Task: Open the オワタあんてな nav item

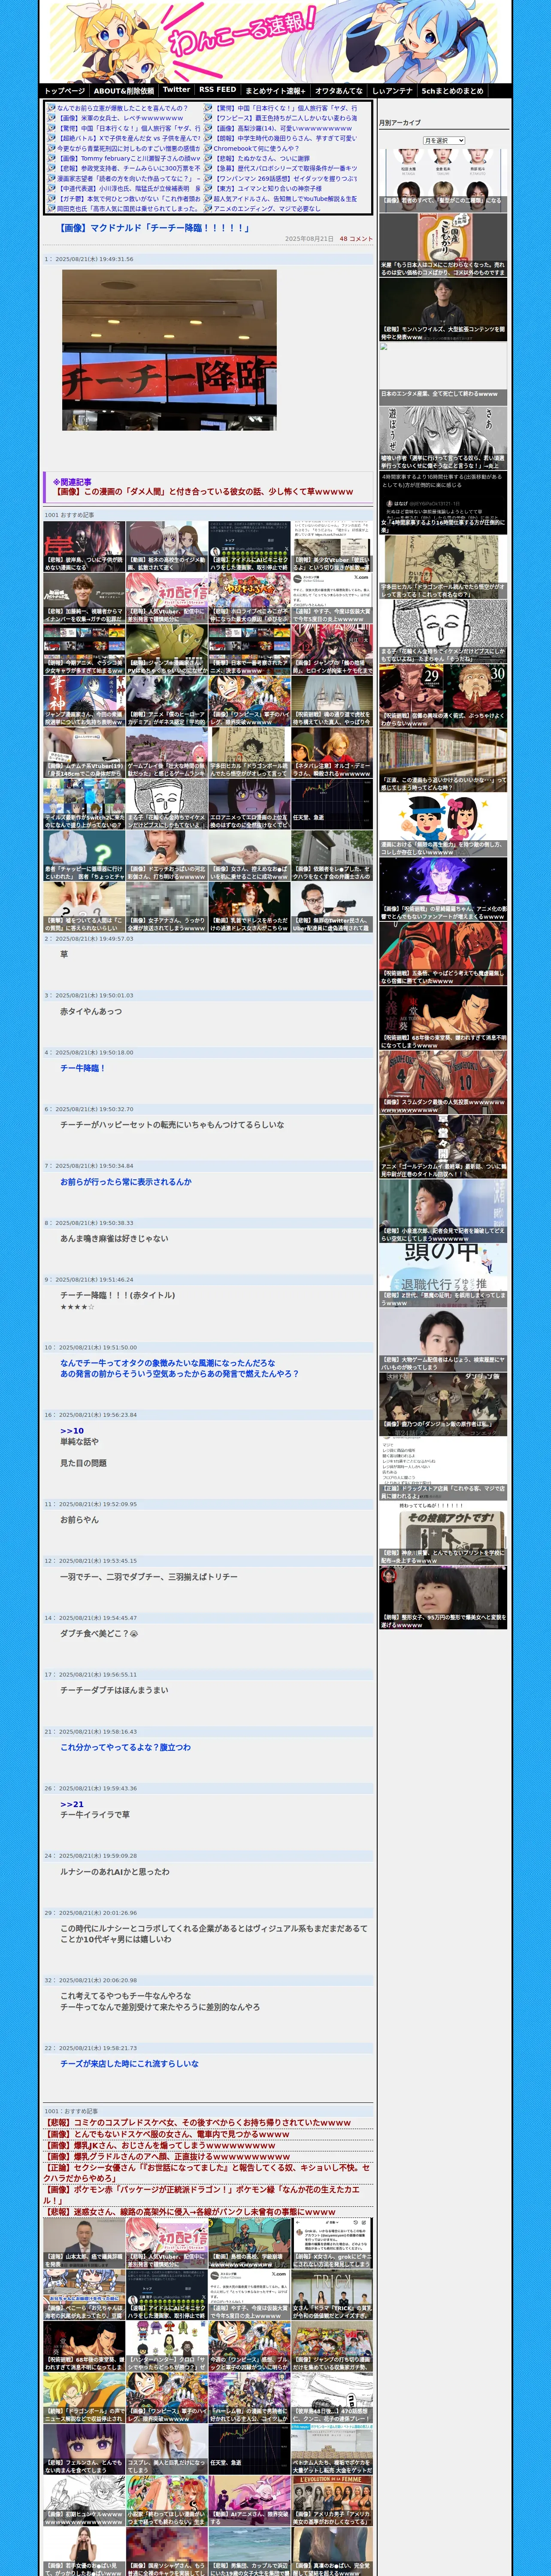Action: coord(339,91)
